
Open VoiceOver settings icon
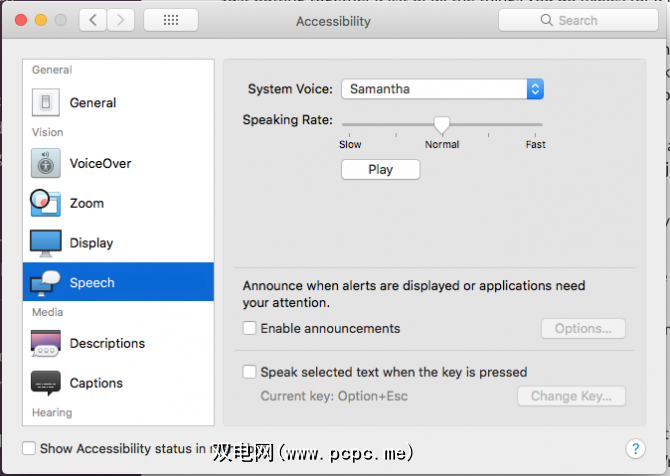tap(45, 163)
